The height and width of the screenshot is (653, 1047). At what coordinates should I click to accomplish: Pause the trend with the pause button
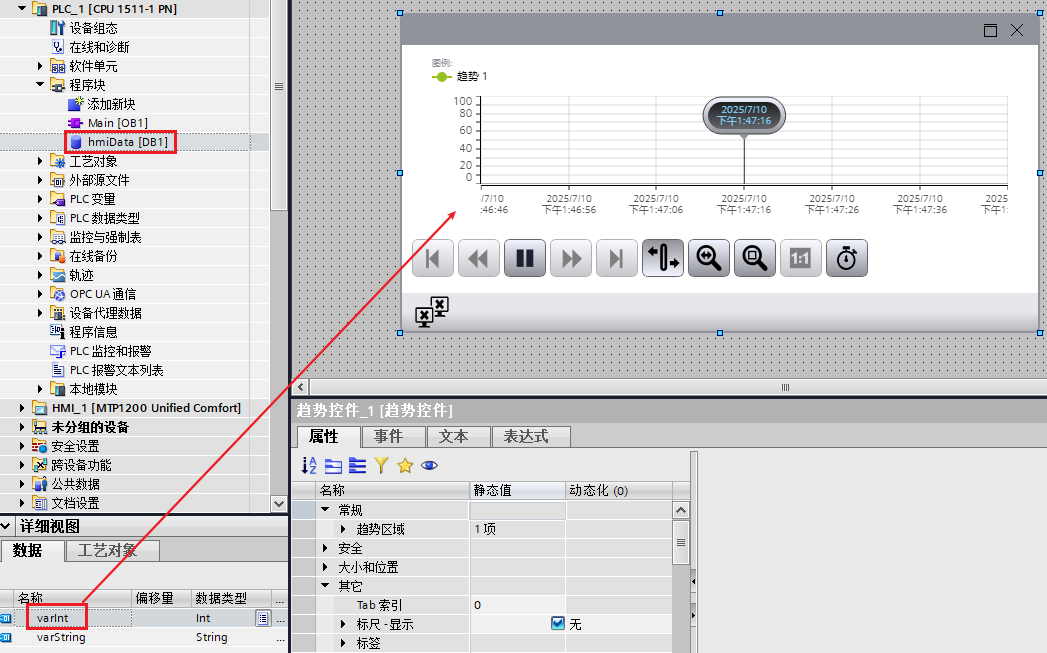coord(525,259)
